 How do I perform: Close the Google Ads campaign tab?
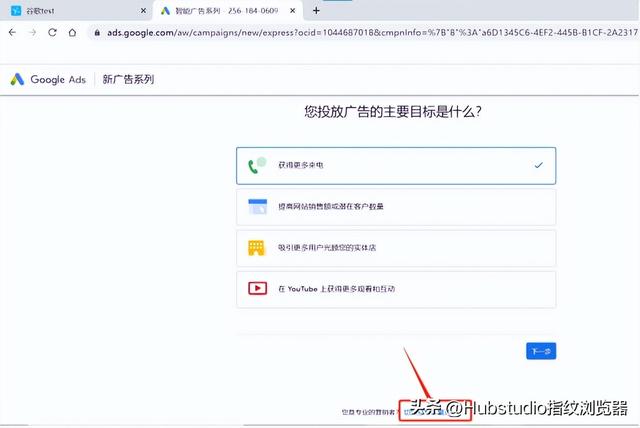point(293,11)
